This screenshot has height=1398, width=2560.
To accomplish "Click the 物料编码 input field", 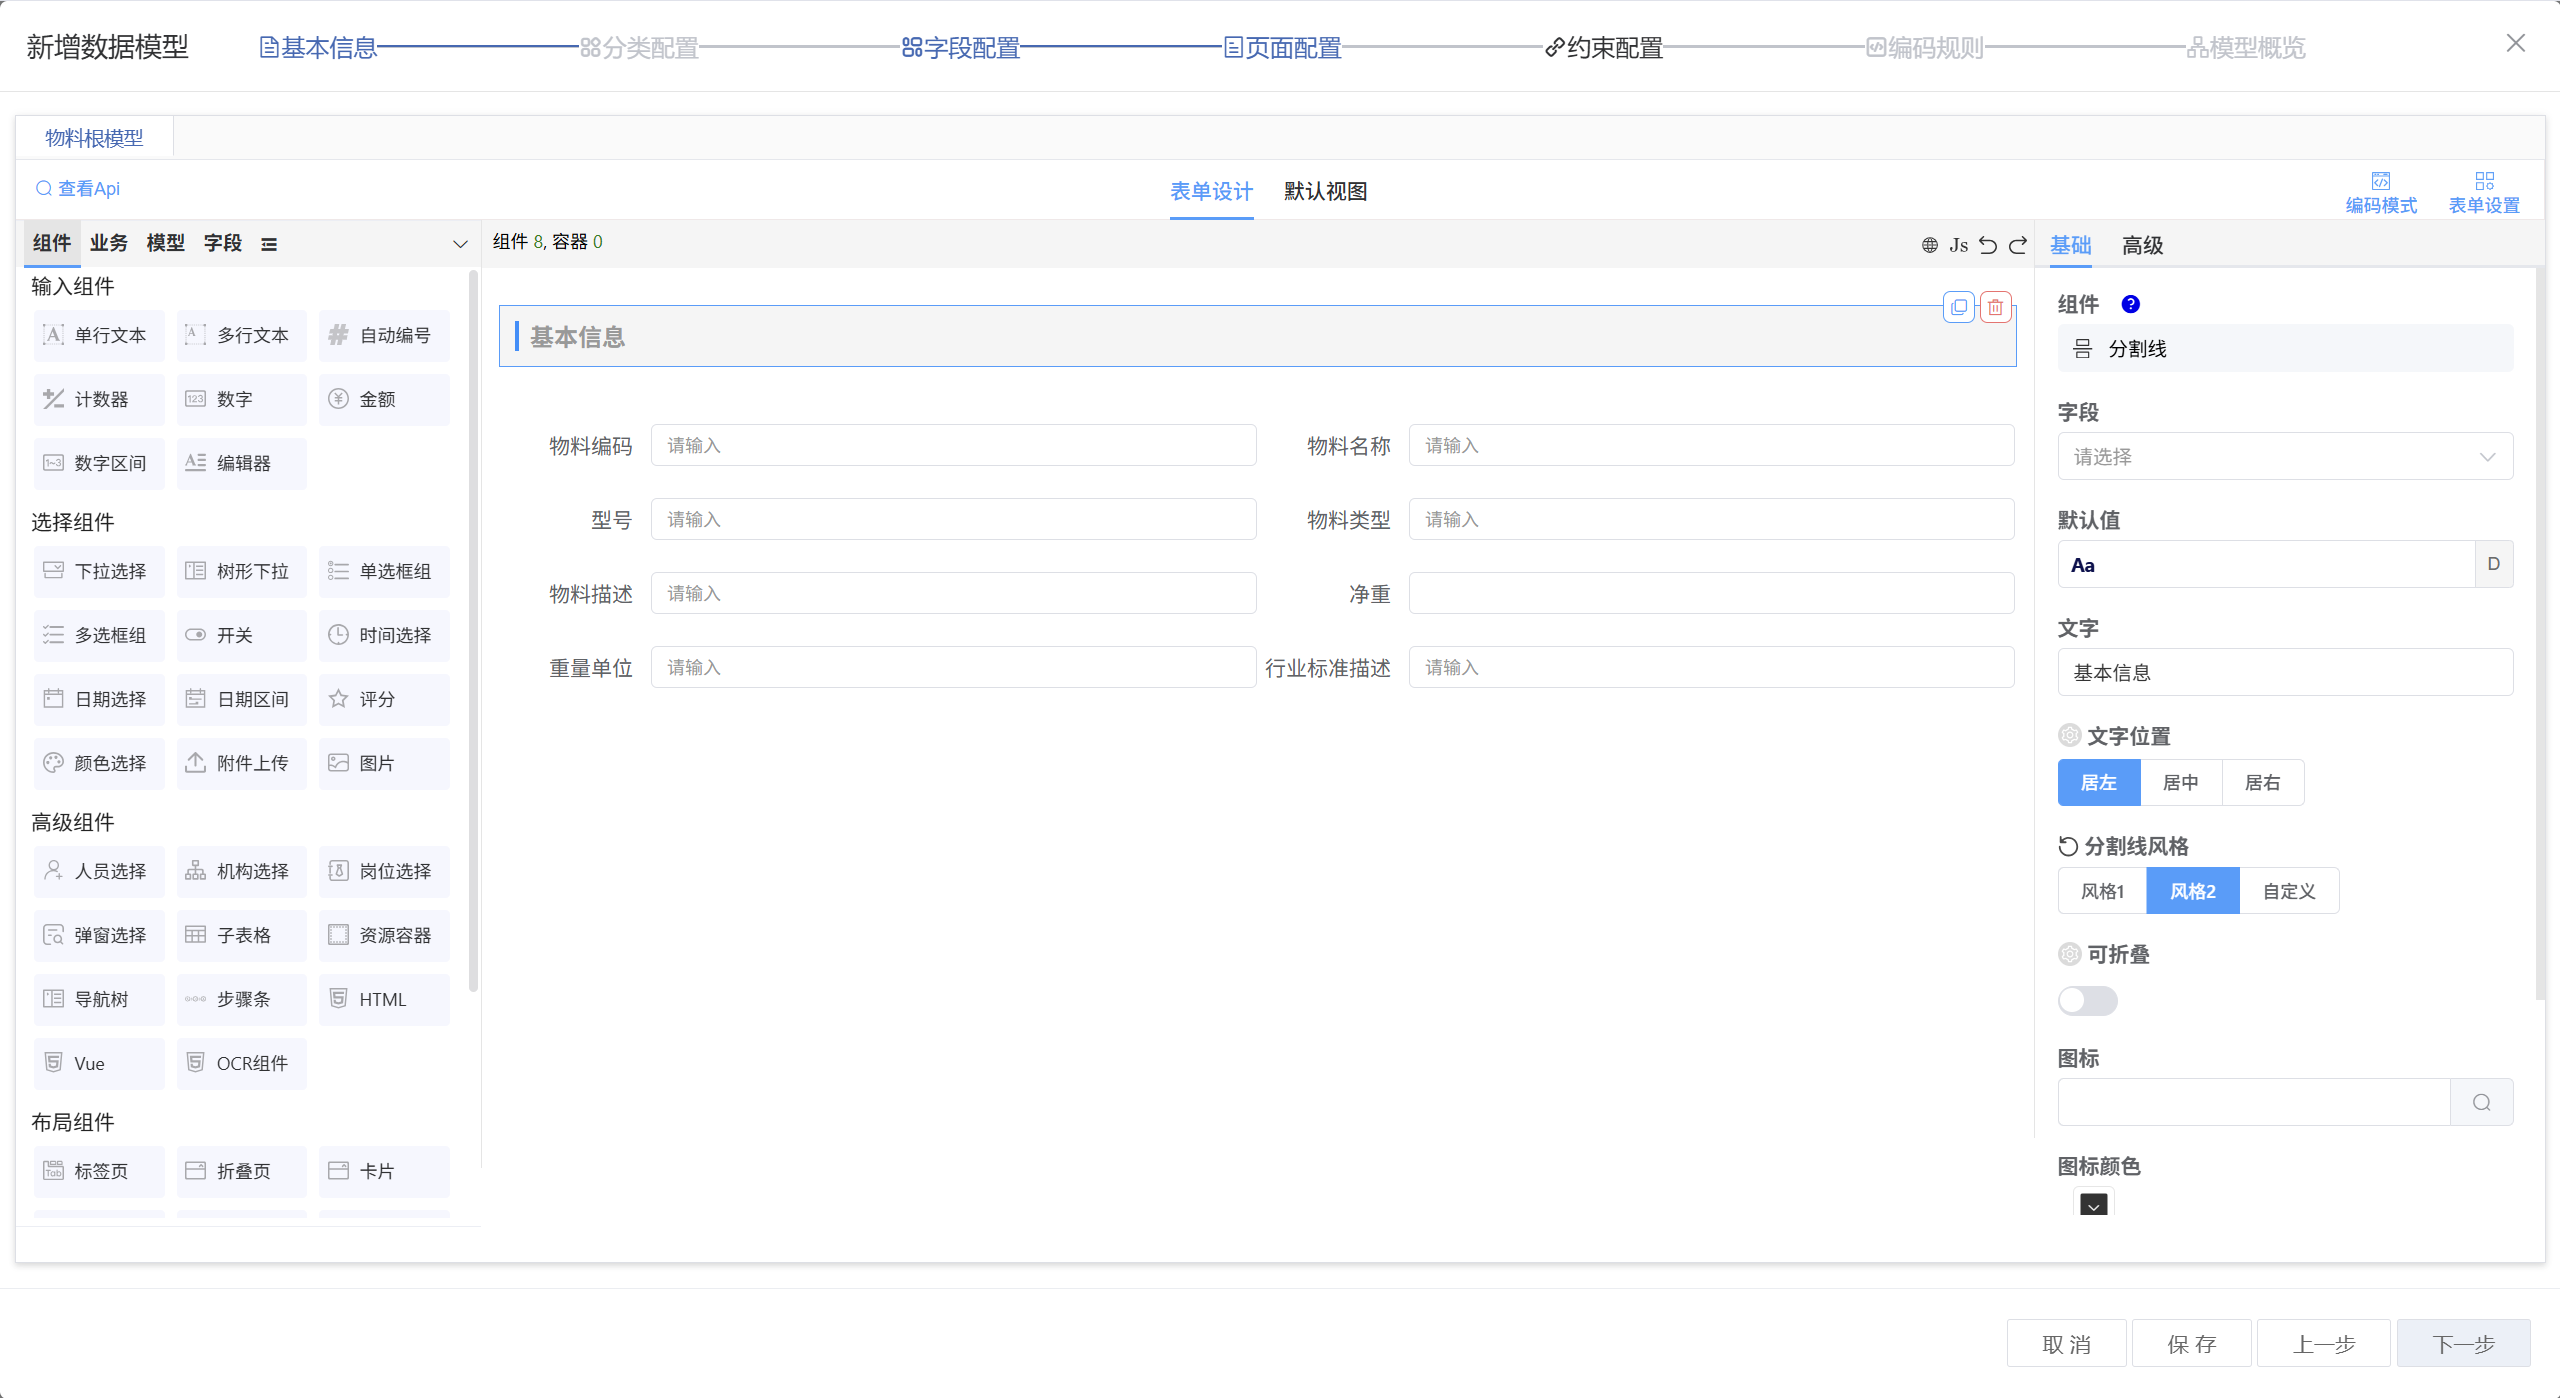I will pyautogui.click(x=953, y=445).
